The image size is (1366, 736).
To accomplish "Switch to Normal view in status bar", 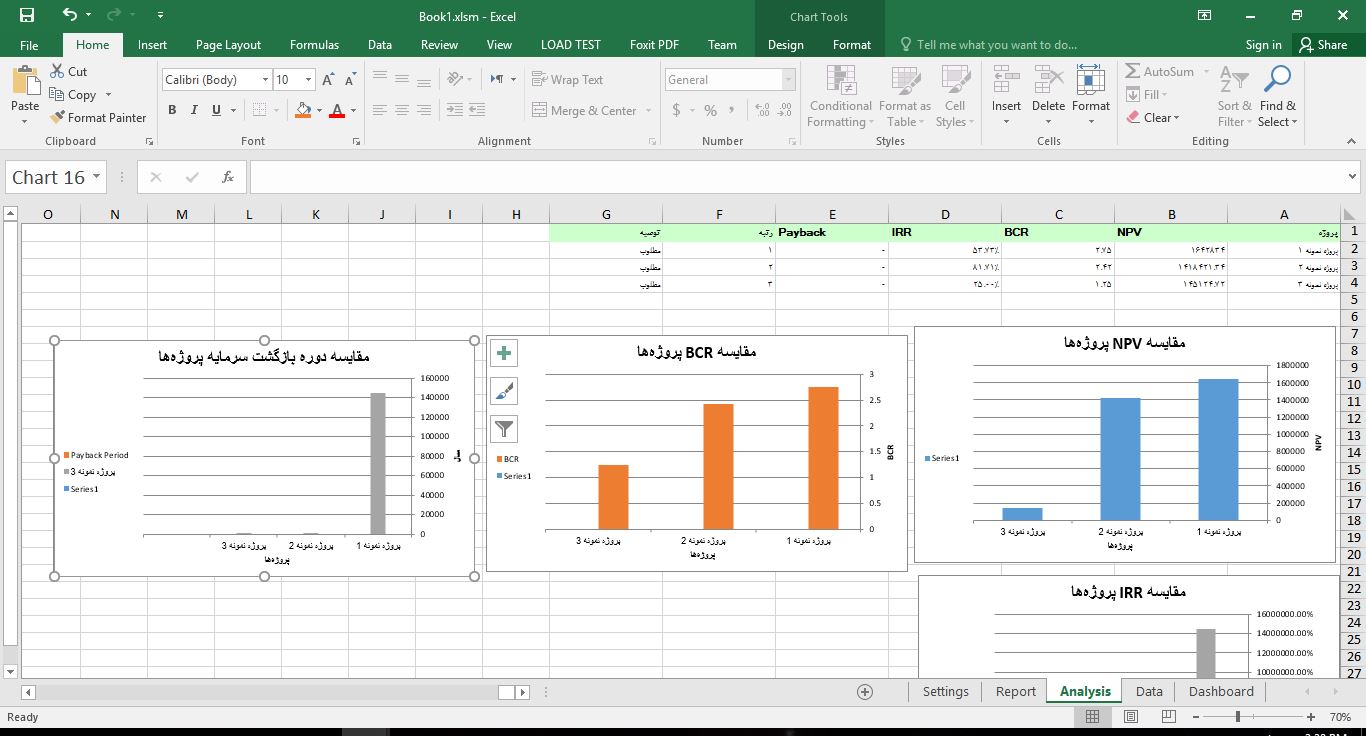I will (x=1092, y=717).
